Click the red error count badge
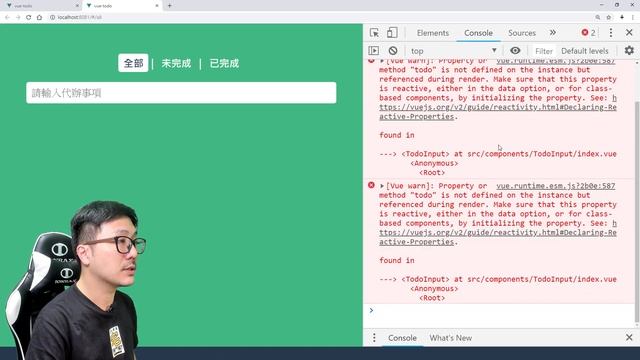The image size is (640, 360). coord(588,33)
